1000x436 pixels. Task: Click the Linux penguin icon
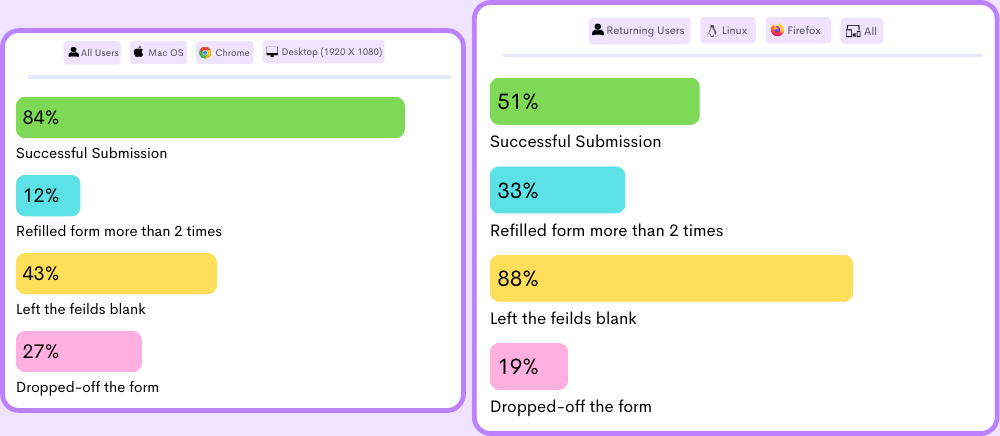pos(712,31)
